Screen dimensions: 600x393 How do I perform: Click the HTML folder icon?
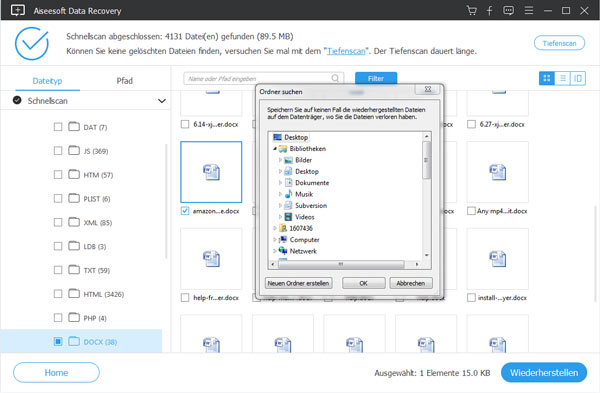coord(74,294)
